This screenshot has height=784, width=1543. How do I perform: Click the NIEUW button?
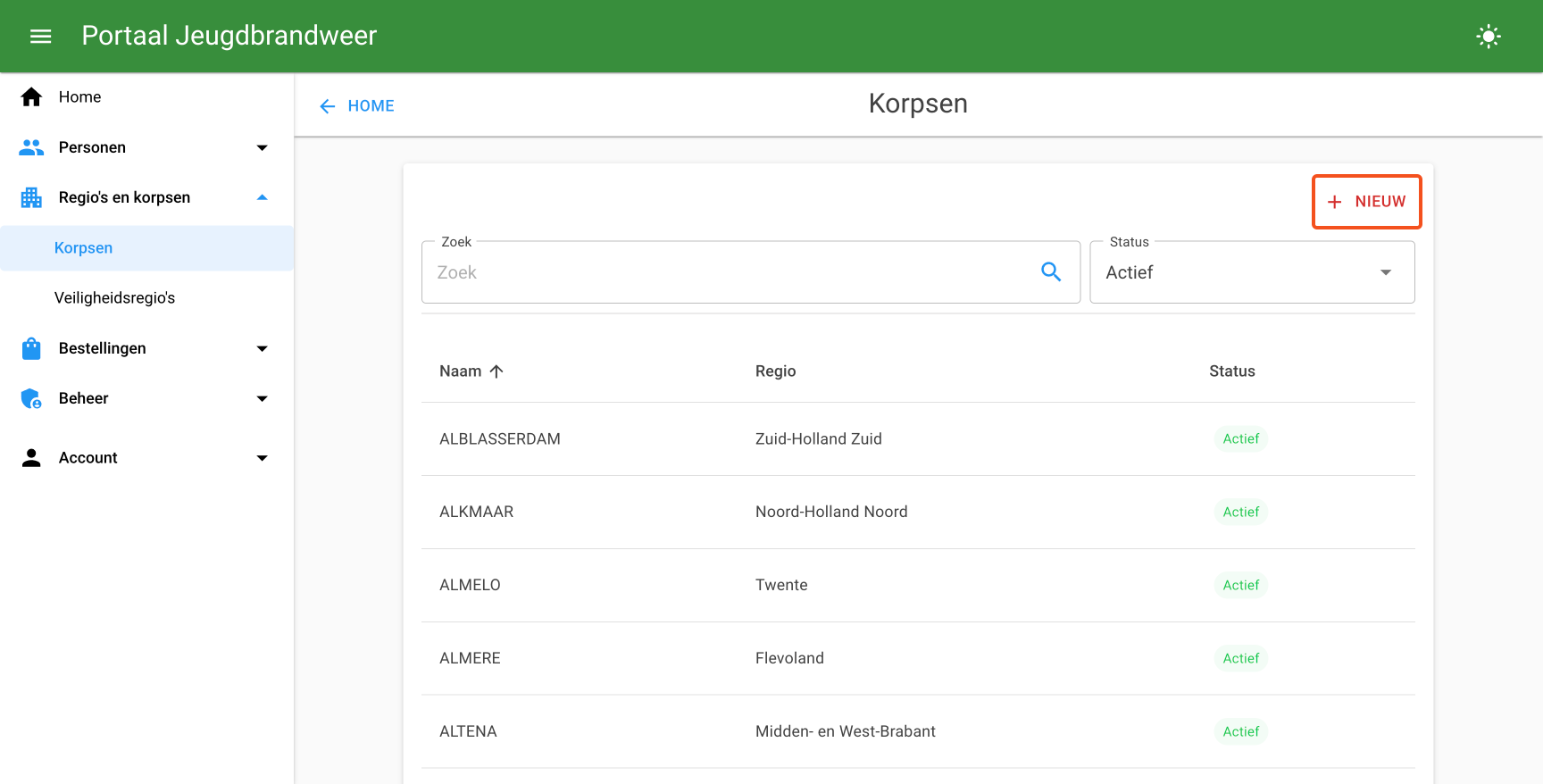[1366, 202]
